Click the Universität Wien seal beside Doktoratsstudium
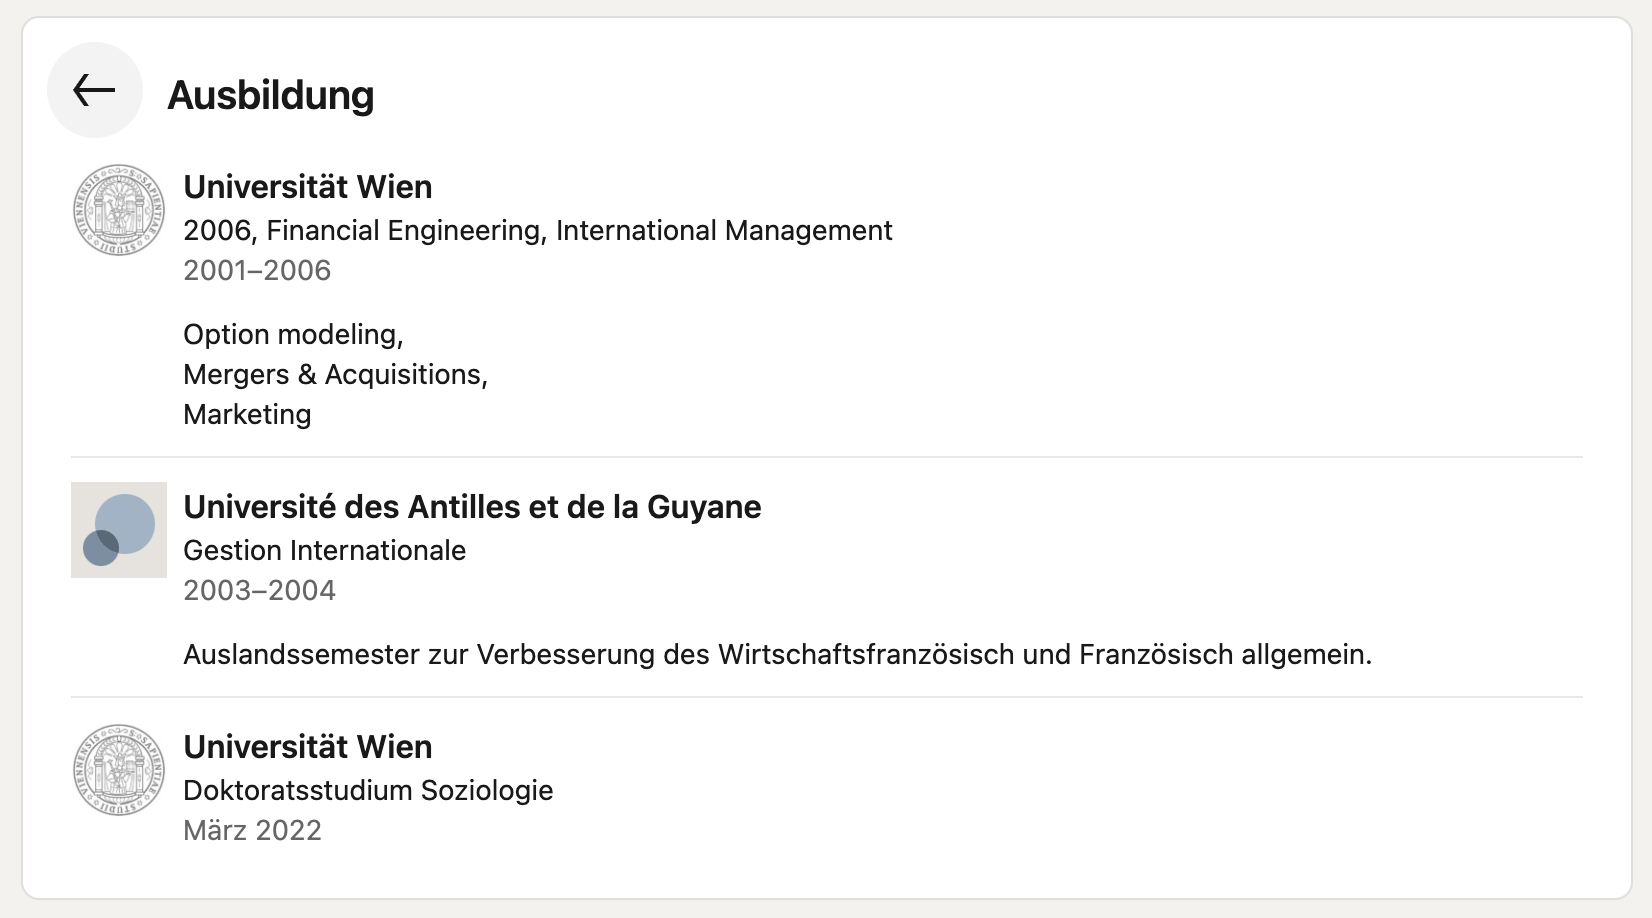This screenshot has width=1652, height=918. pos(119,770)
